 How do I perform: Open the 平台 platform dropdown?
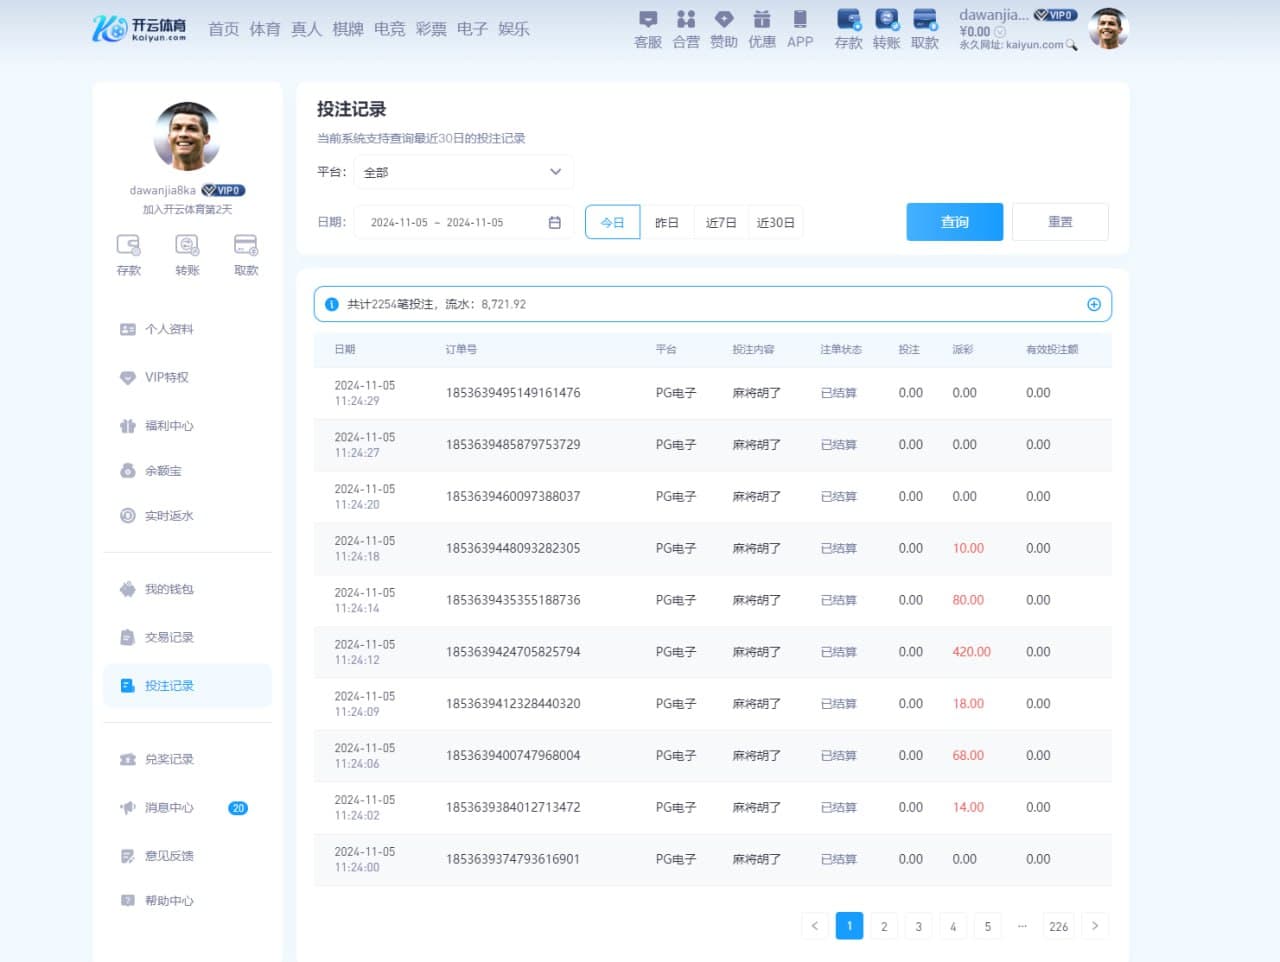pyautogui.click(x=463, y=172)
